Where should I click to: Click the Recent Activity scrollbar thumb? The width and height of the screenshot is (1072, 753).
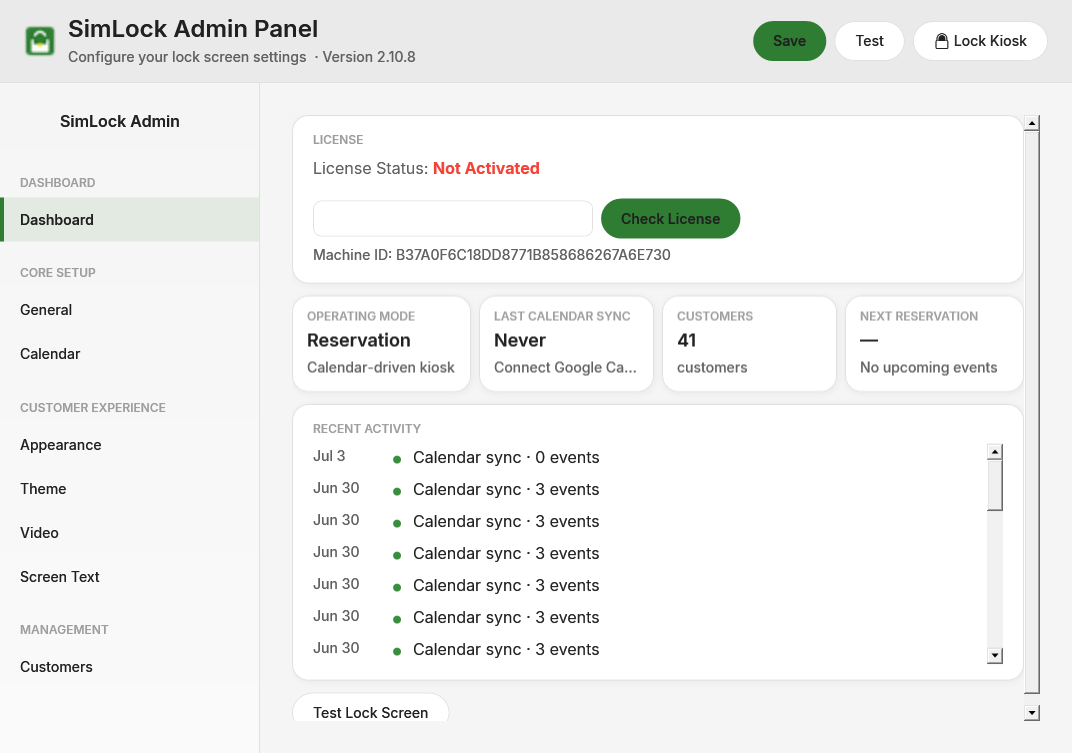tap(995, 486)
